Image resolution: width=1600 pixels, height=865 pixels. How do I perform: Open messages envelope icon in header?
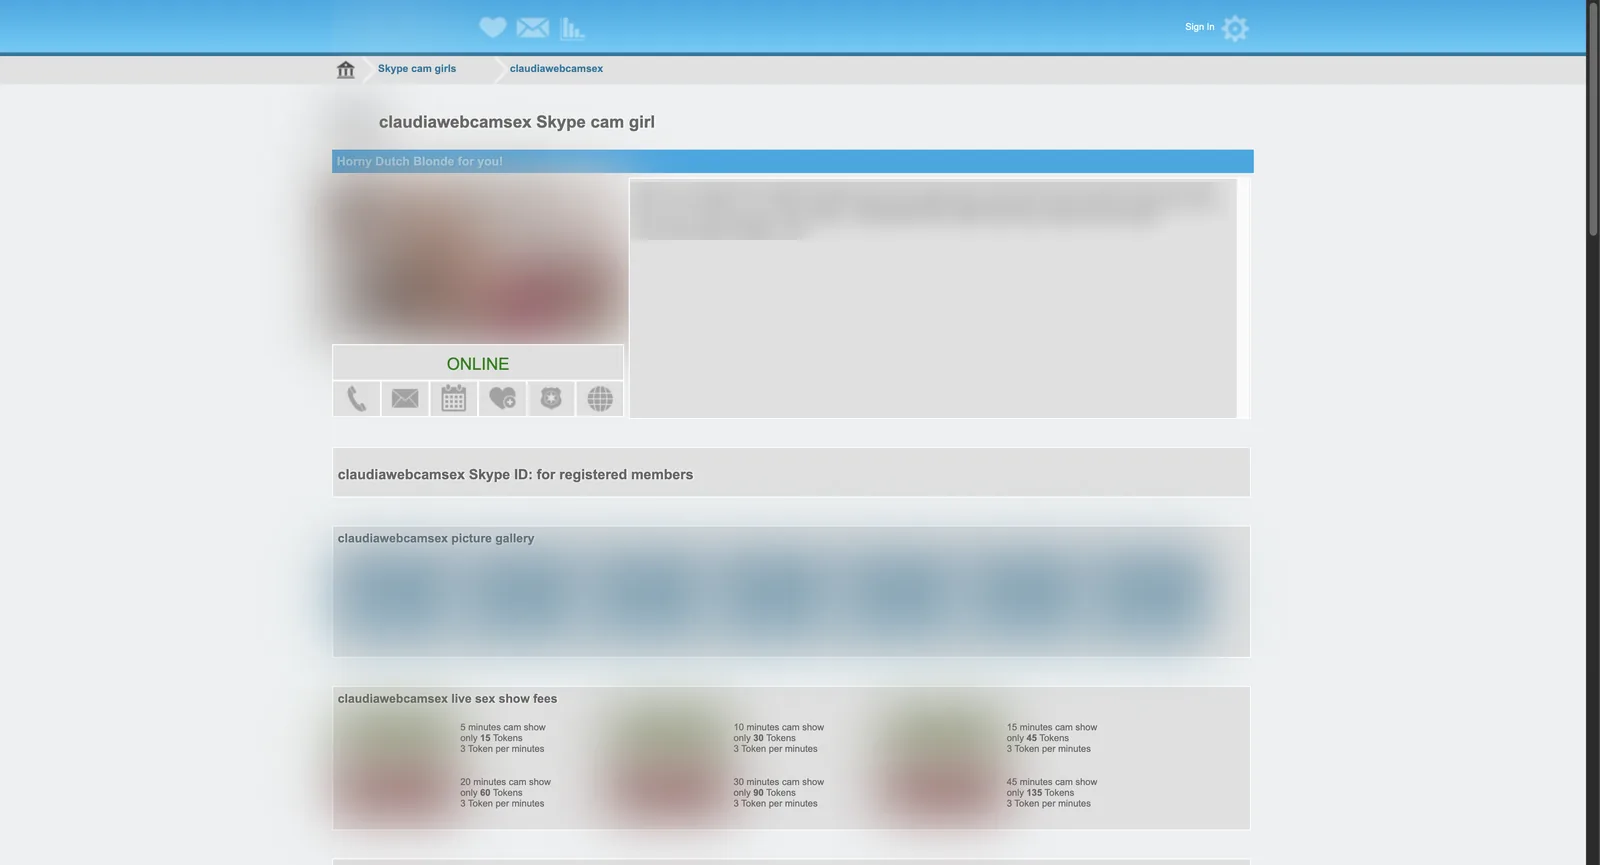533,28
